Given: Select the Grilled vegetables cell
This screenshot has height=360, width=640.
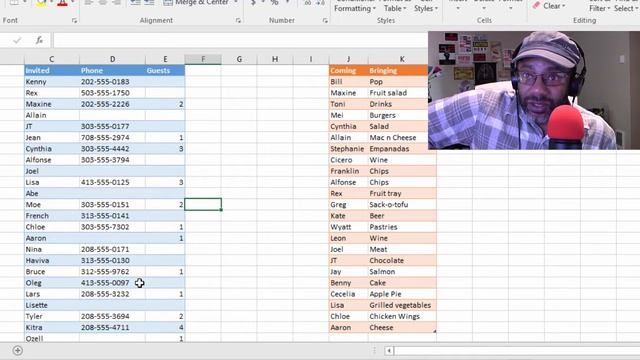Looking at the screenshot, I should pos(402,305).
